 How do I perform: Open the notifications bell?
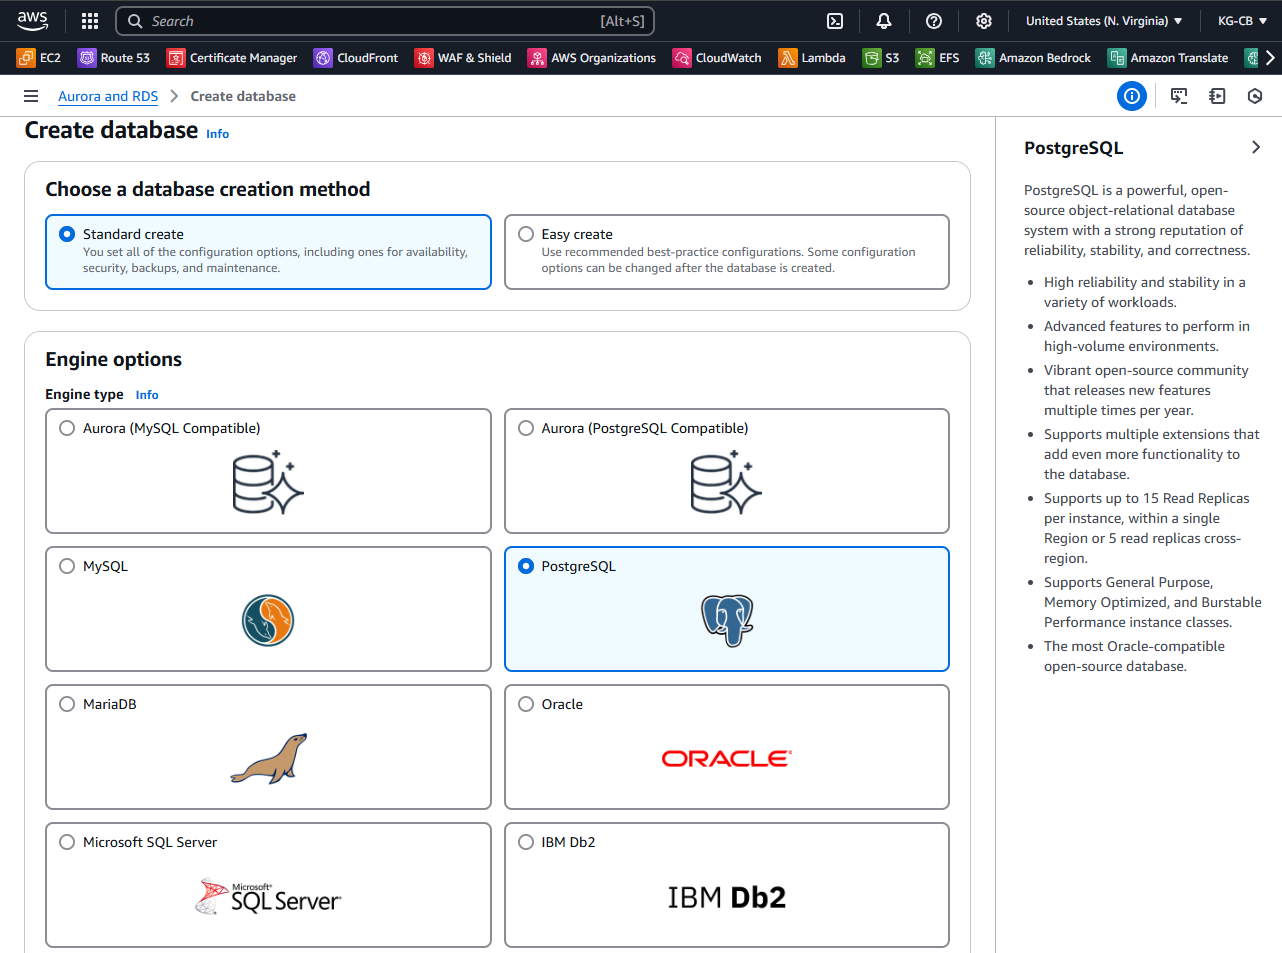pos(884,21)
